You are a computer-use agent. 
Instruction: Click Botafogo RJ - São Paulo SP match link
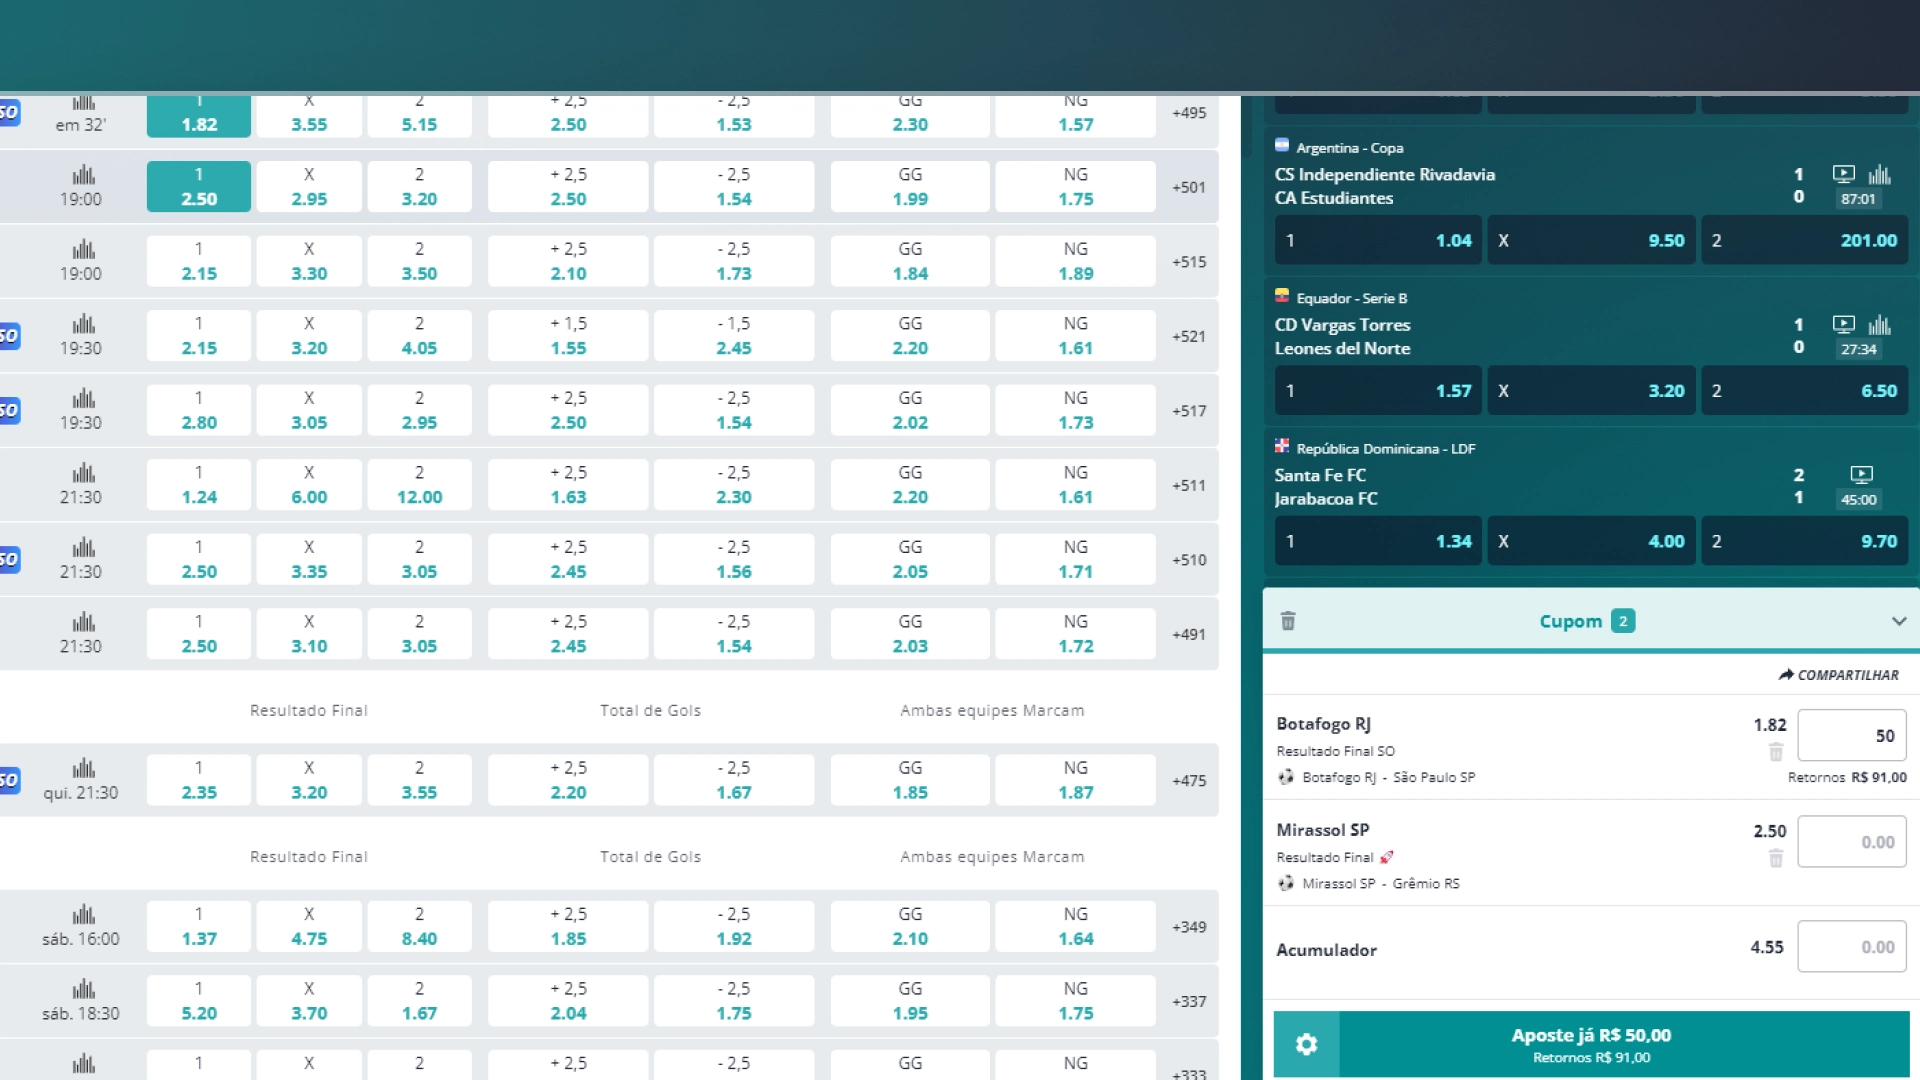[1388, 777]
